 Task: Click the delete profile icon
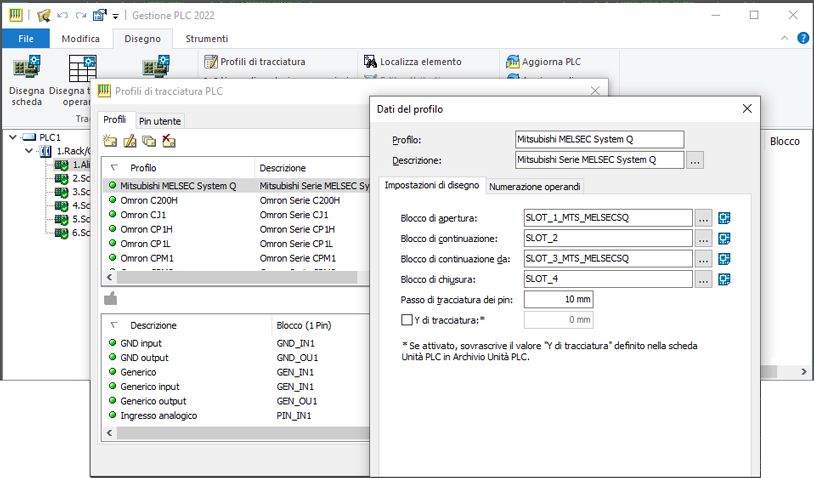click(x=169, y=141)
